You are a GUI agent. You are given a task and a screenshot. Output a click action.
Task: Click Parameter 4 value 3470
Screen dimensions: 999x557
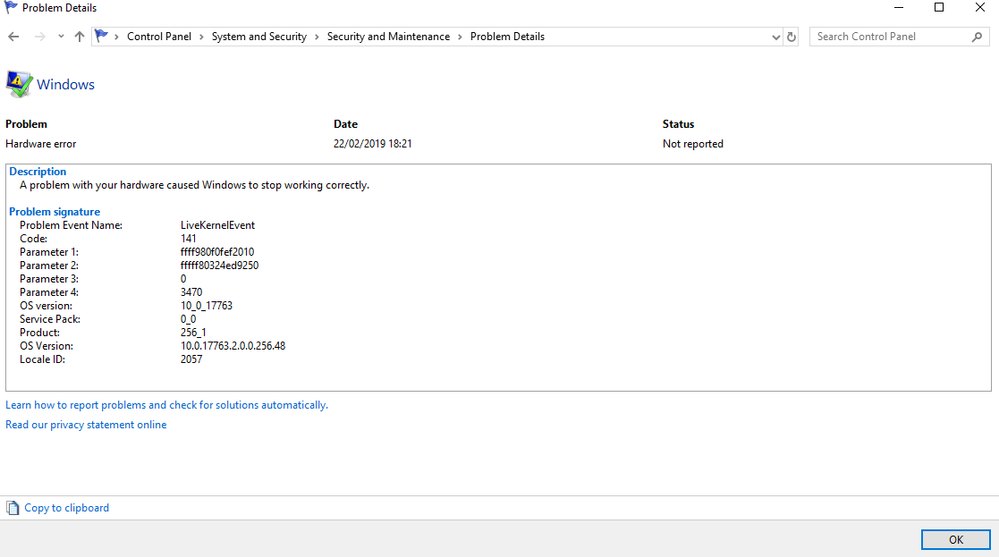(x=191, y=292)
